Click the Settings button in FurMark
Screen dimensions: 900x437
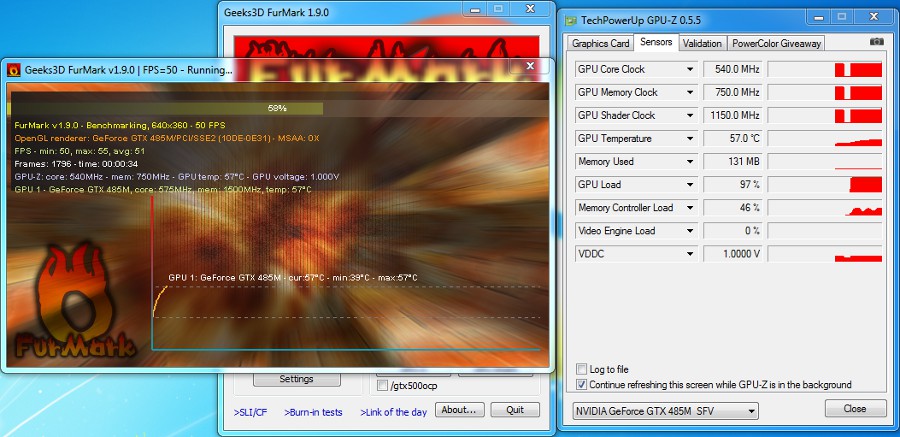(296, 379)
